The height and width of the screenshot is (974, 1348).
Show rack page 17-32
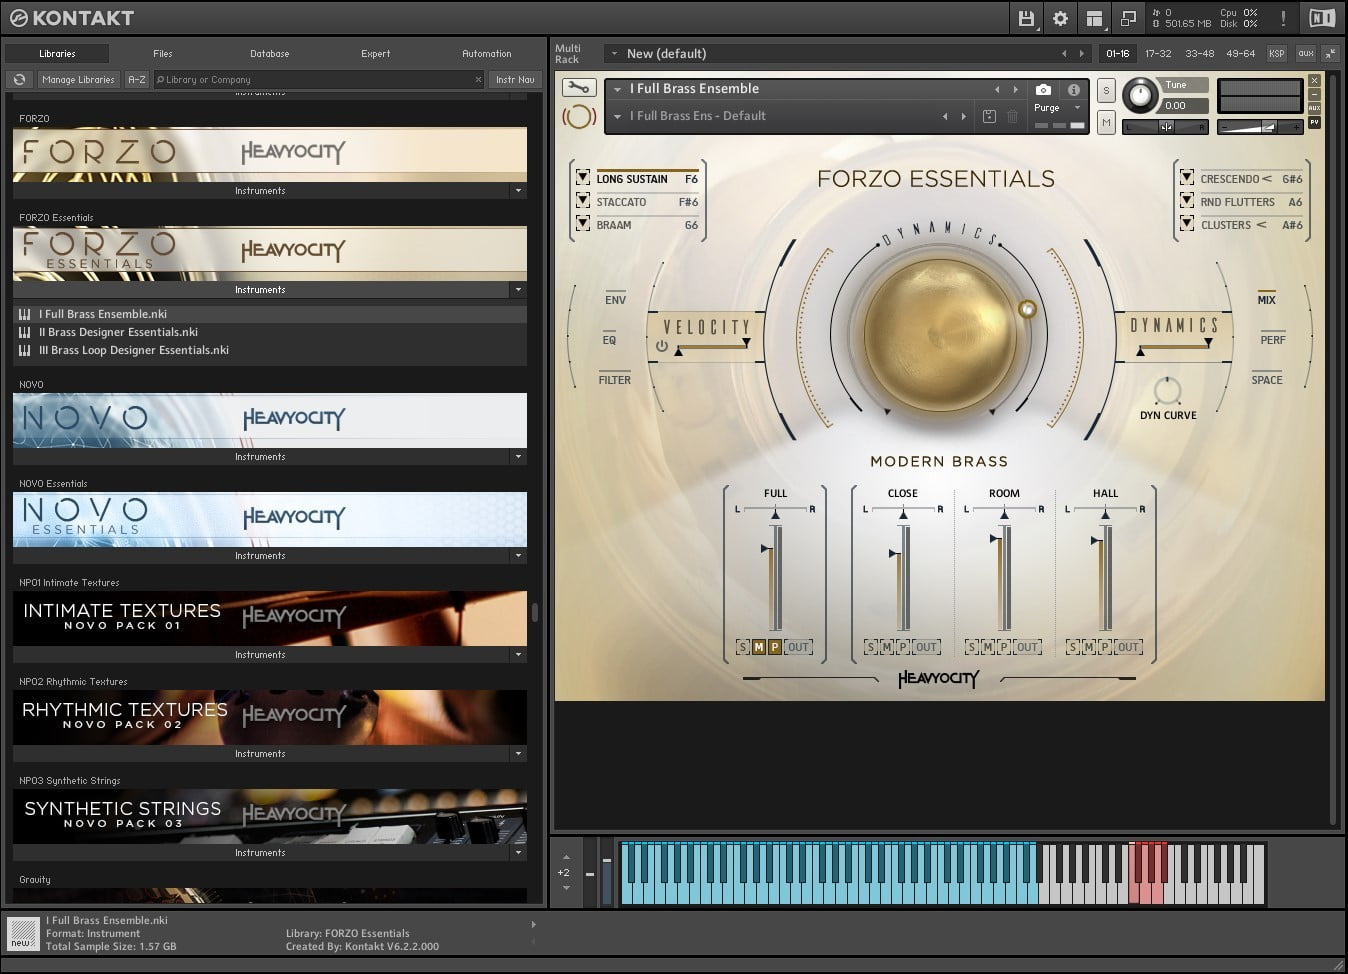1158,54
